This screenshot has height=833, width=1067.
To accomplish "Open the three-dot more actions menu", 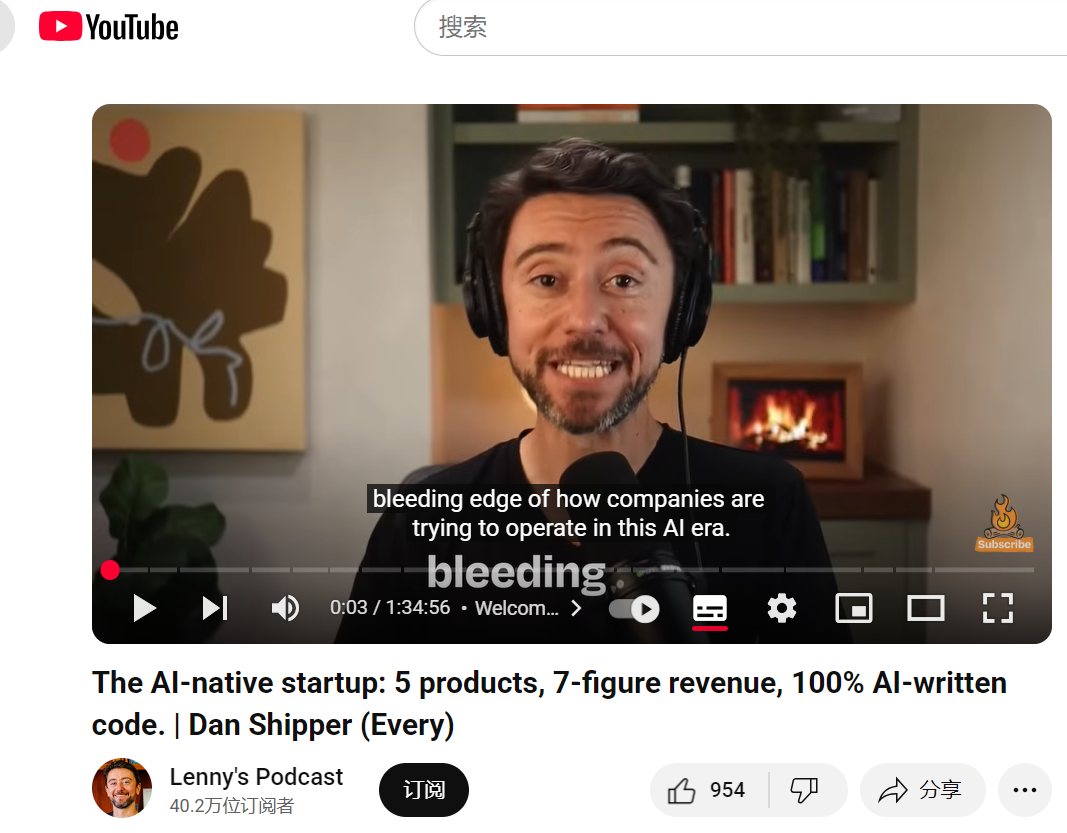I will (x=1025, y=790).
